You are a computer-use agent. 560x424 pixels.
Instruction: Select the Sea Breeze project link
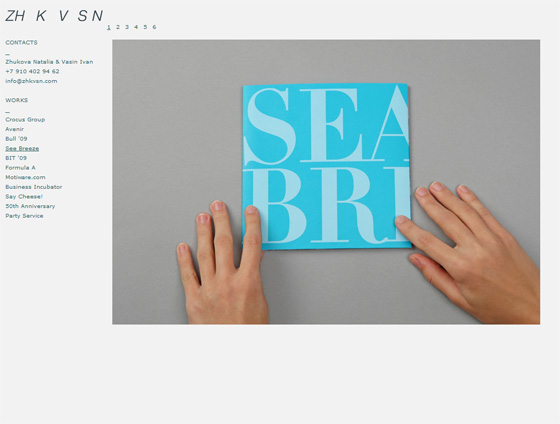tap(22, 149)
